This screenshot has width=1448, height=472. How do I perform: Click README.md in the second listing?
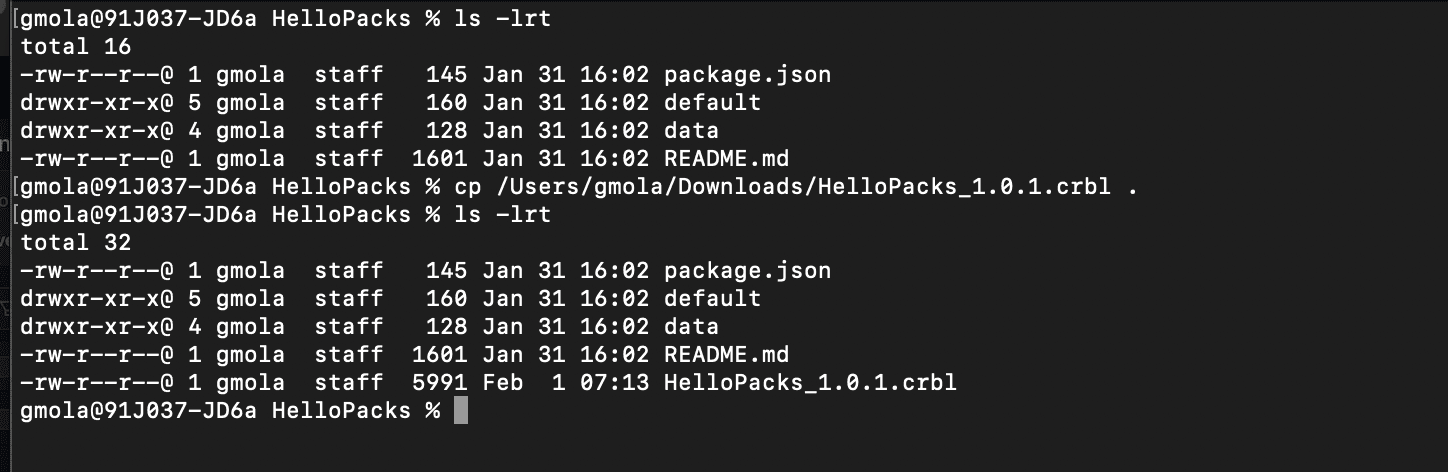726,355
